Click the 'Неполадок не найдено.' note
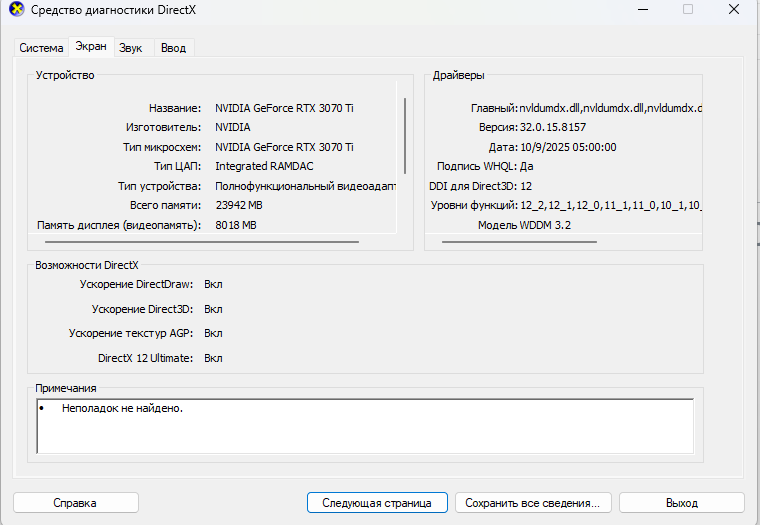Screen dimensions: 760x525 (122, 408)
